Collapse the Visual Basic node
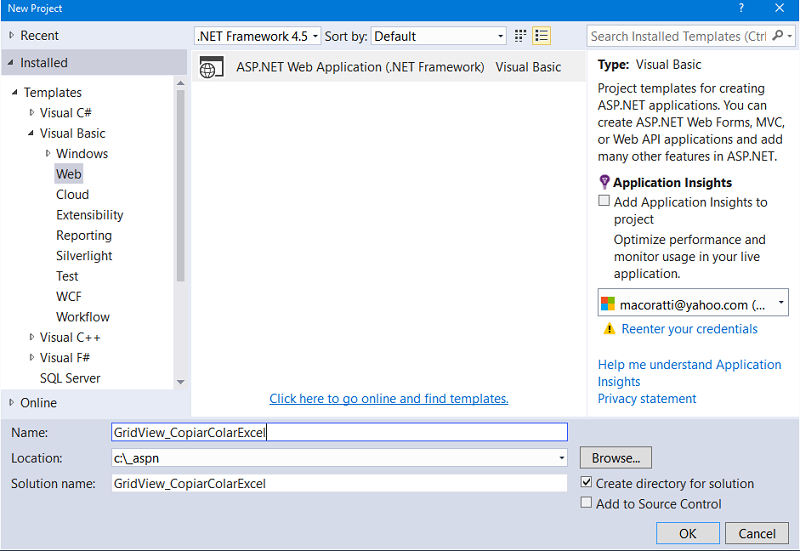Viewport: 800px width, 551px height. [31, 133]
